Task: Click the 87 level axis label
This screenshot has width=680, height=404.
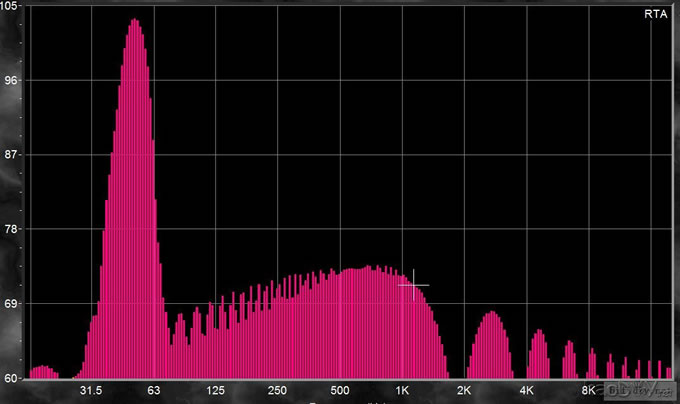Action: (14, 155)
